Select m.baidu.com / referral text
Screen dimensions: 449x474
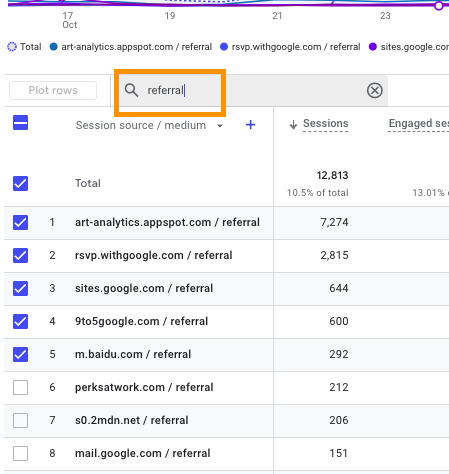click(133, 354)
